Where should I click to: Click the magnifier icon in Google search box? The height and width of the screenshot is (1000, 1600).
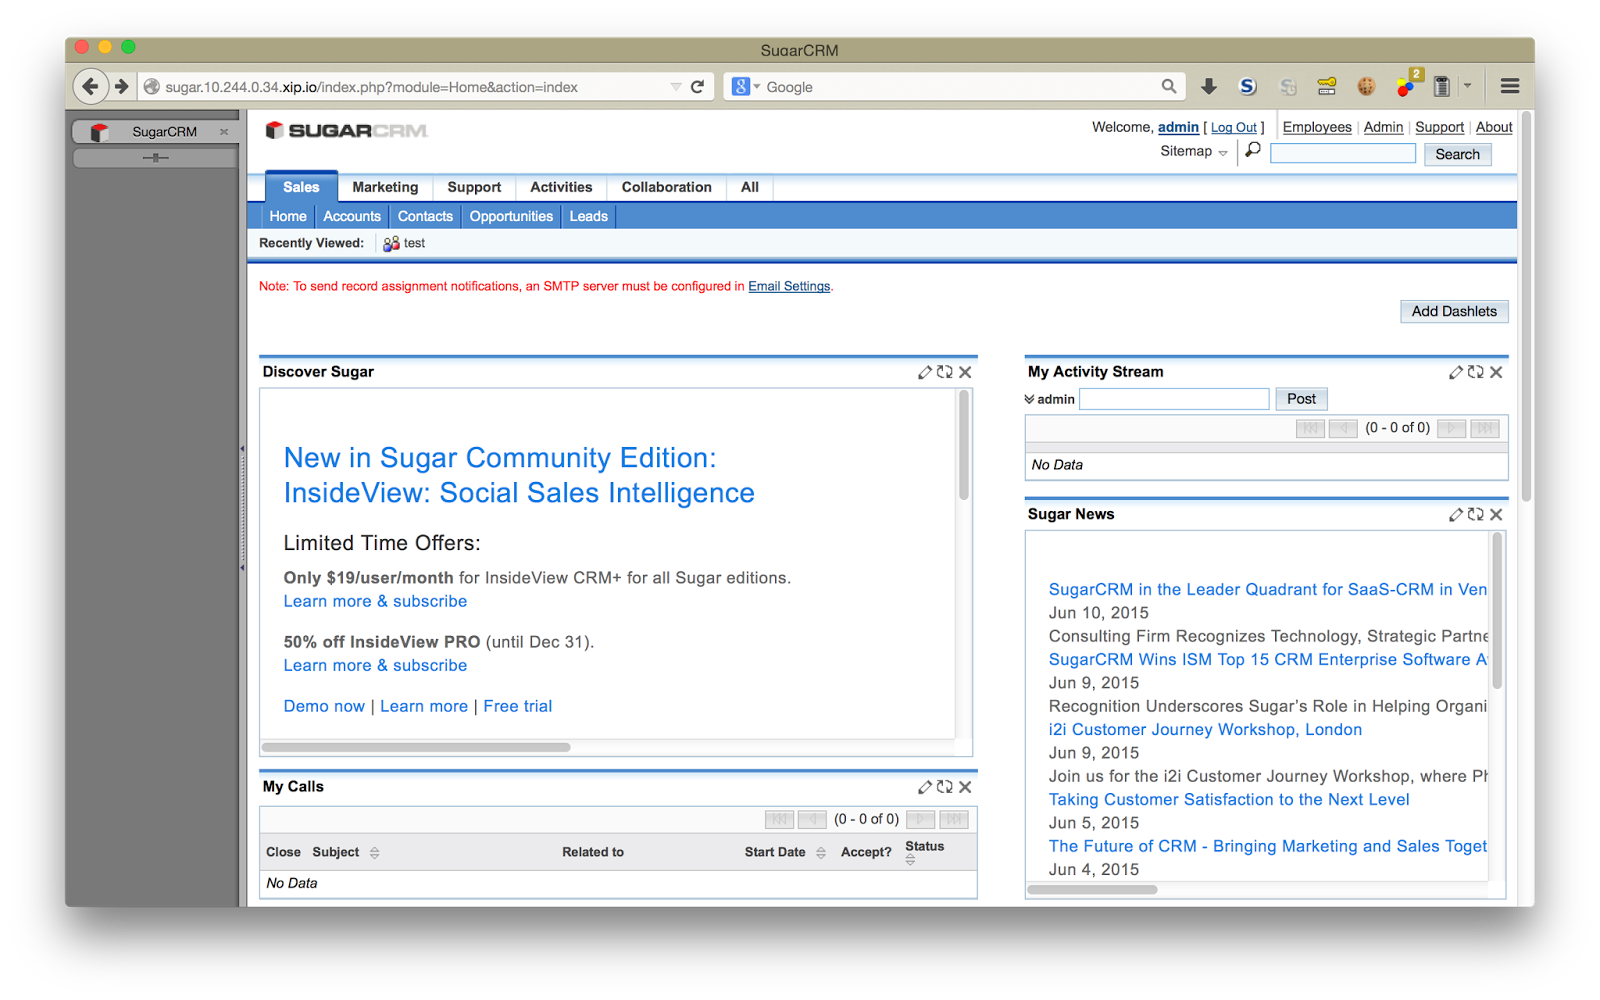1169,87
